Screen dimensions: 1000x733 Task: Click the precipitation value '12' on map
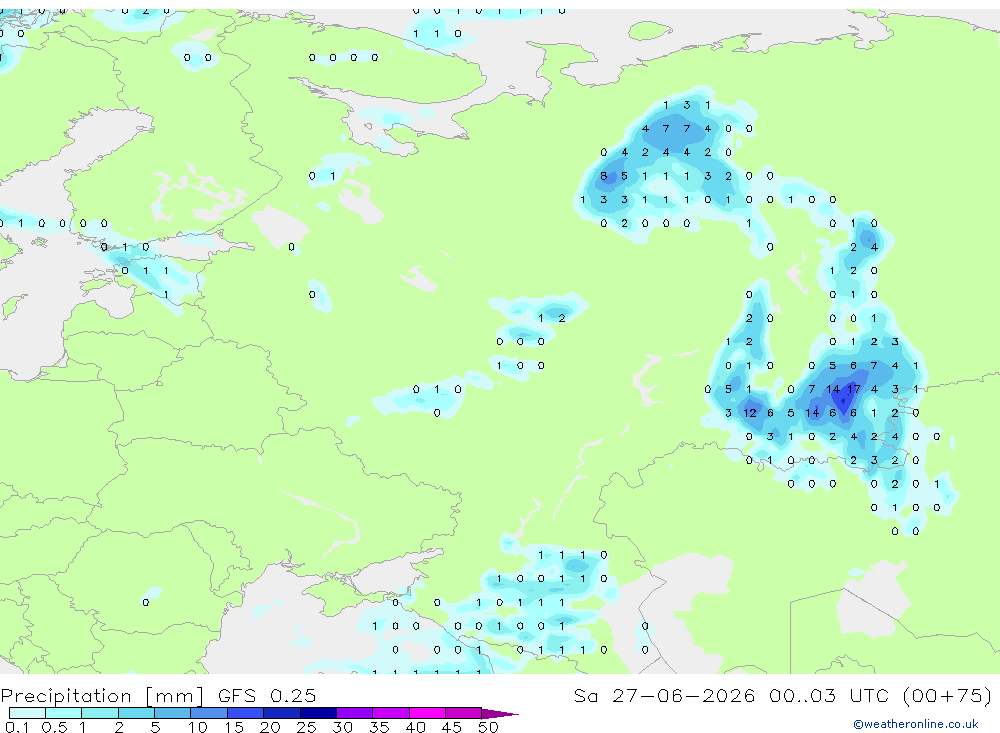click(749, 413)
